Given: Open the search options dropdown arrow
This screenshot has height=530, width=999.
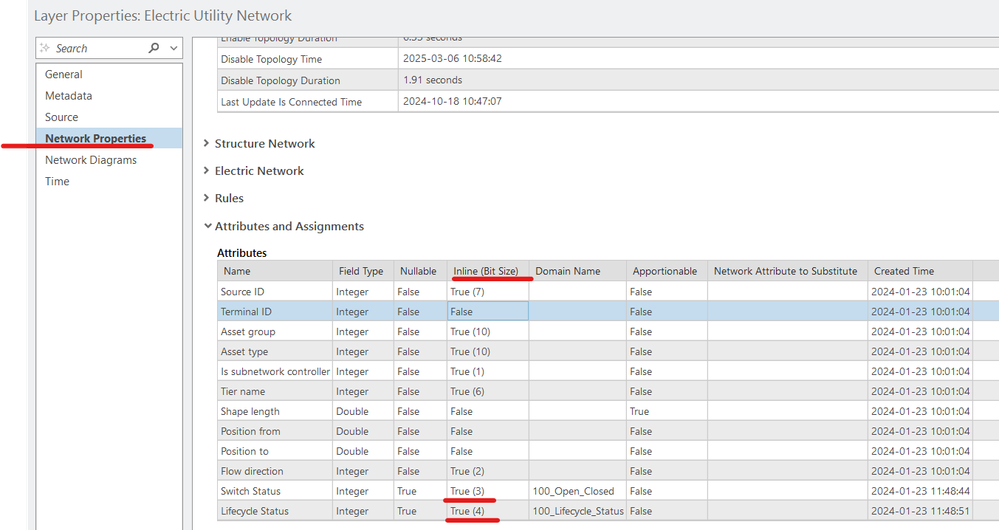Looking at the screenshot, I should tap(173, 48).
